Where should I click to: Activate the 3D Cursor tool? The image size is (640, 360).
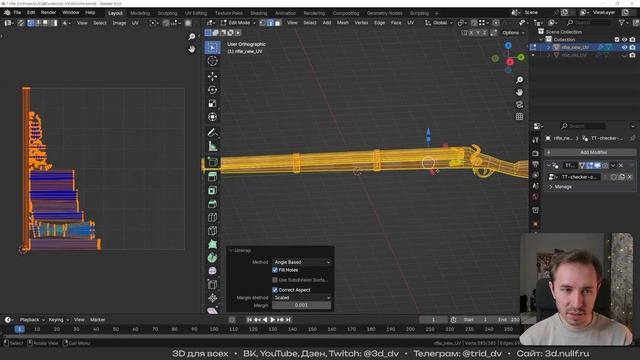pyautogui.click(x=212, y=61)
